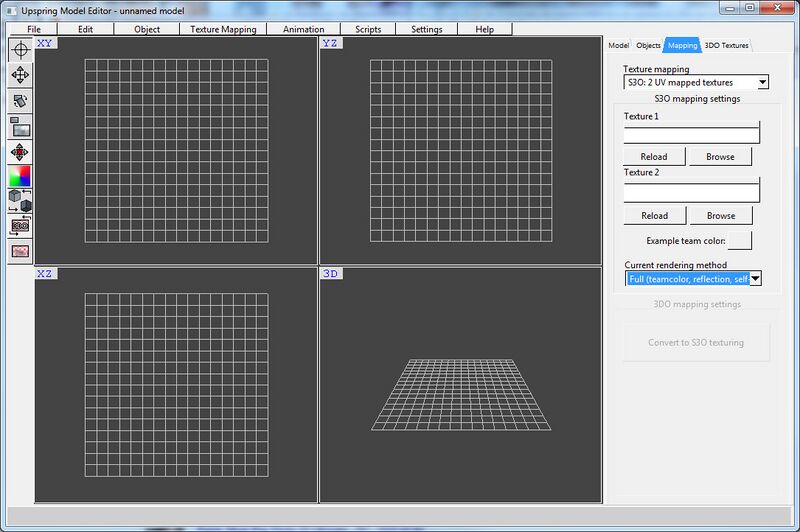Open the Texture Mapping menu
Viewport: 800px width, 532px height.
[x=223, y=29]
